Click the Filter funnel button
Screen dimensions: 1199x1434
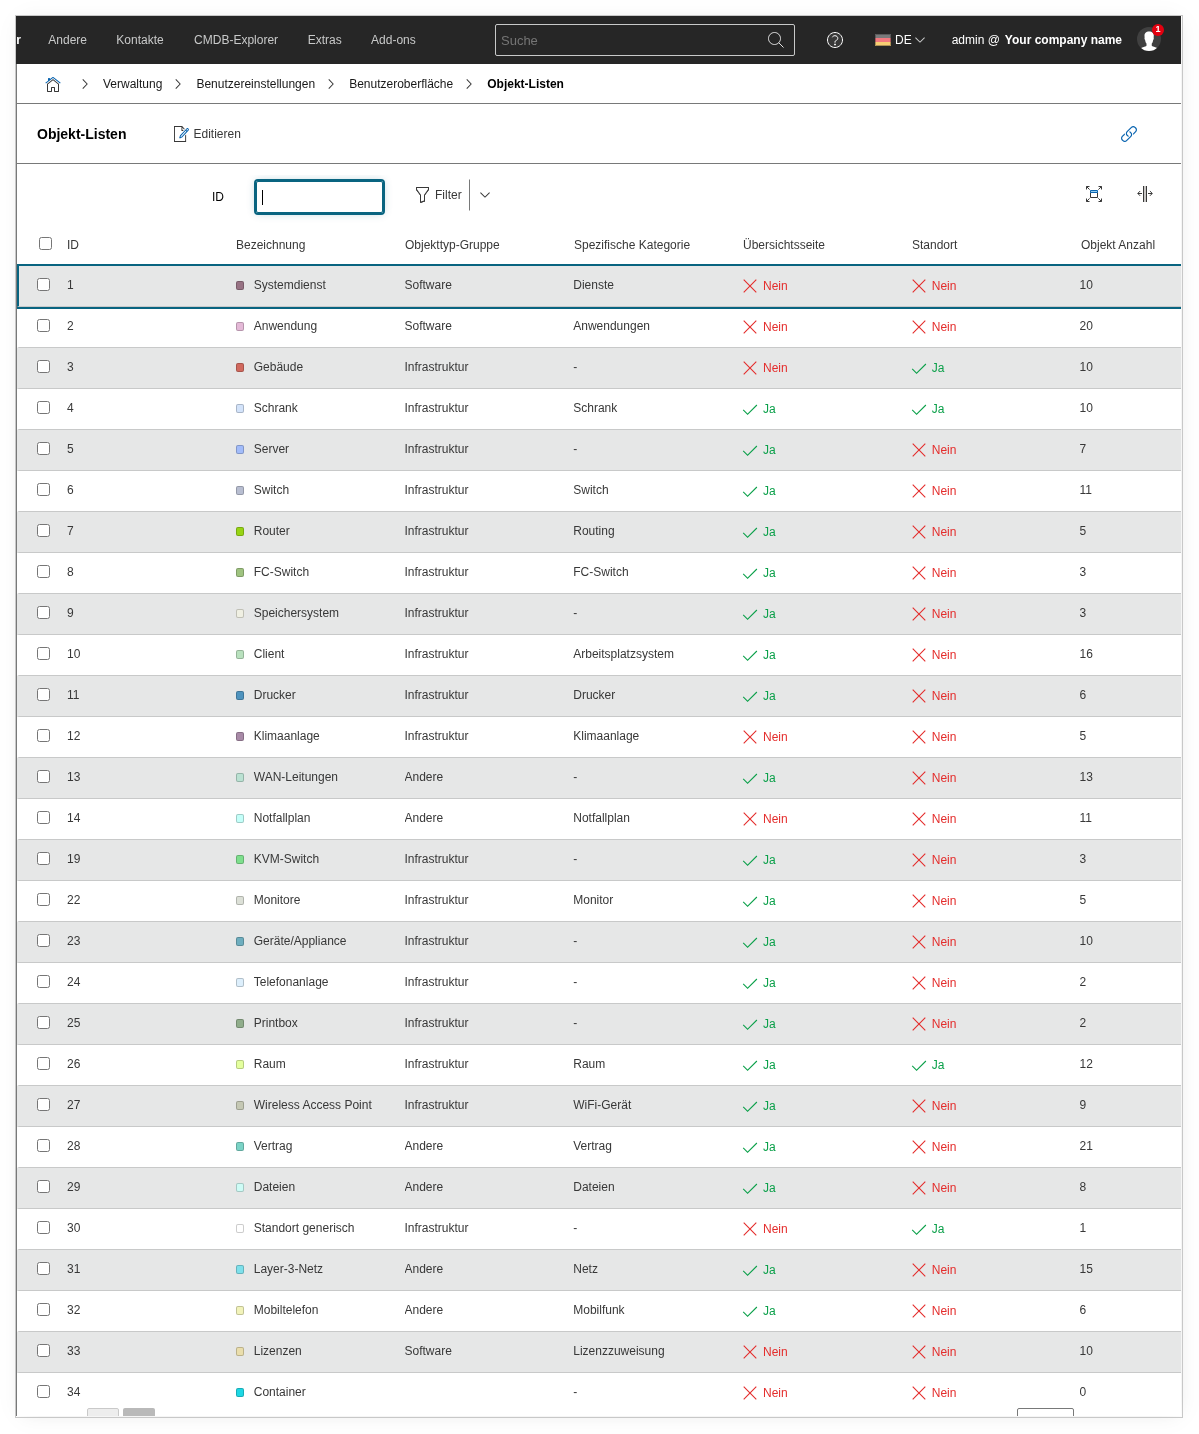click(439, 195)
